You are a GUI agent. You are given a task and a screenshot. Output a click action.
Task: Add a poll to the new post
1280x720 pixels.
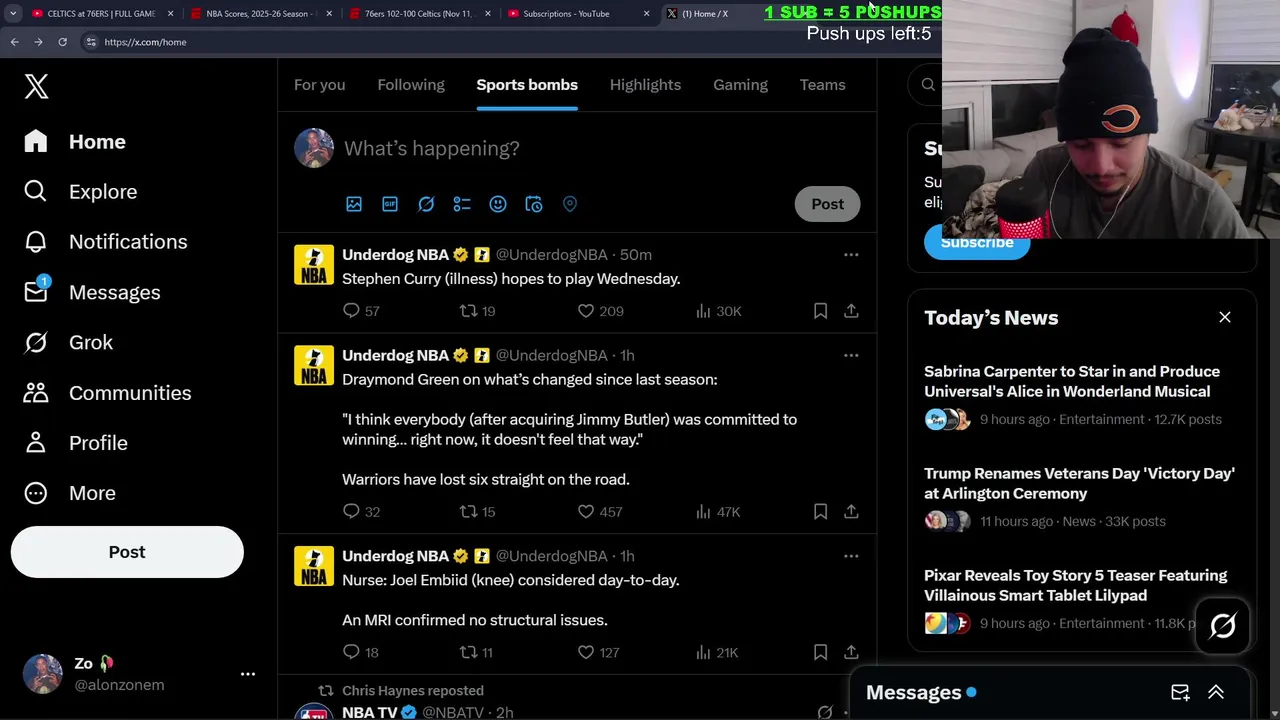click(462, 204)
